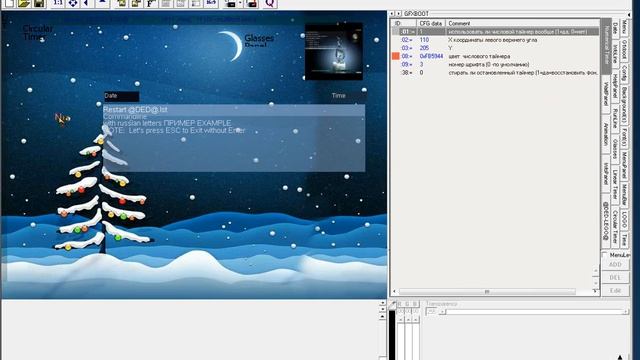
Task: Save using the floppy disk icon
Action: tap(39, 4)
